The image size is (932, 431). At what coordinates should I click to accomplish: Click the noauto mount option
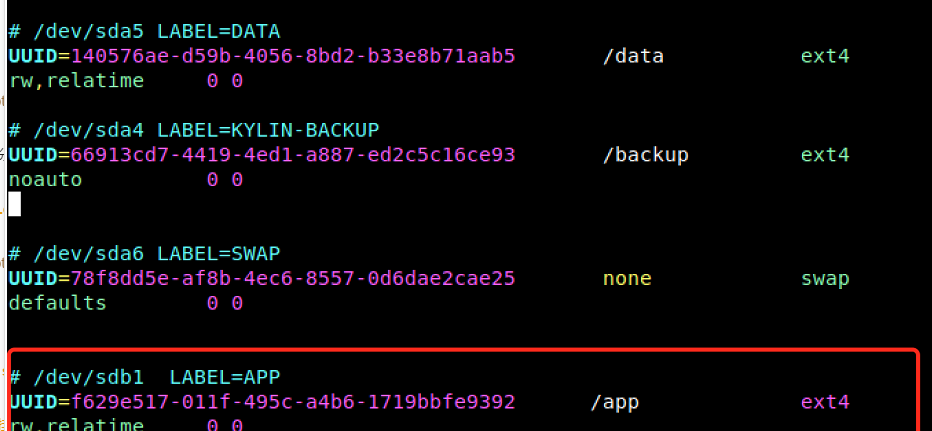[x=45, y=179]
